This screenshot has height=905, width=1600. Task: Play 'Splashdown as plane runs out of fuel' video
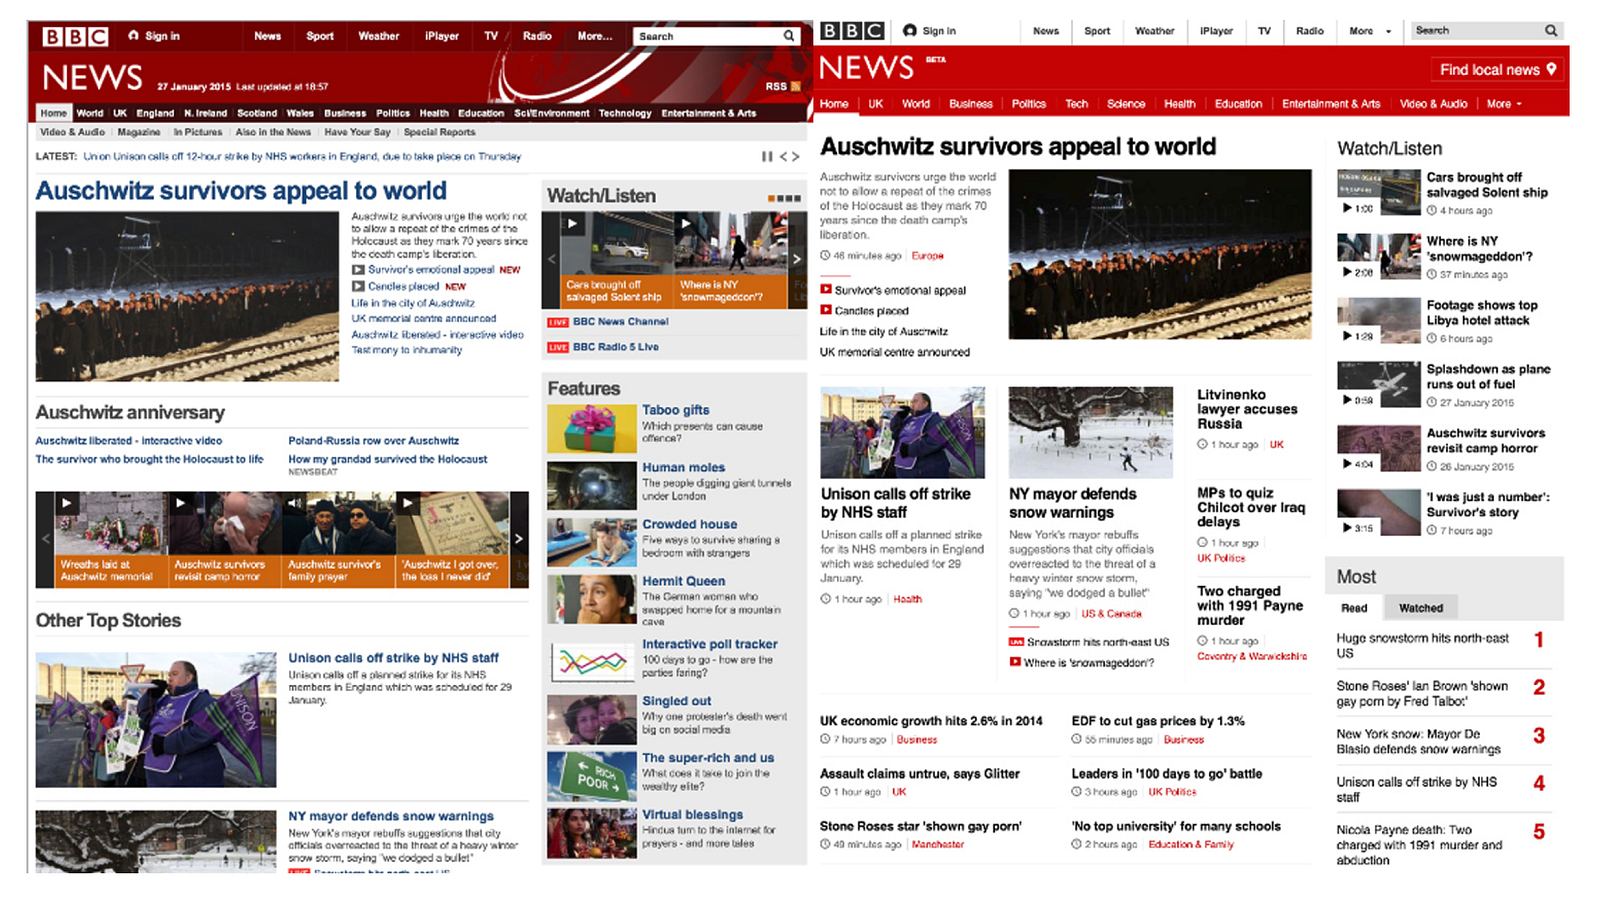pos(1379,384)
